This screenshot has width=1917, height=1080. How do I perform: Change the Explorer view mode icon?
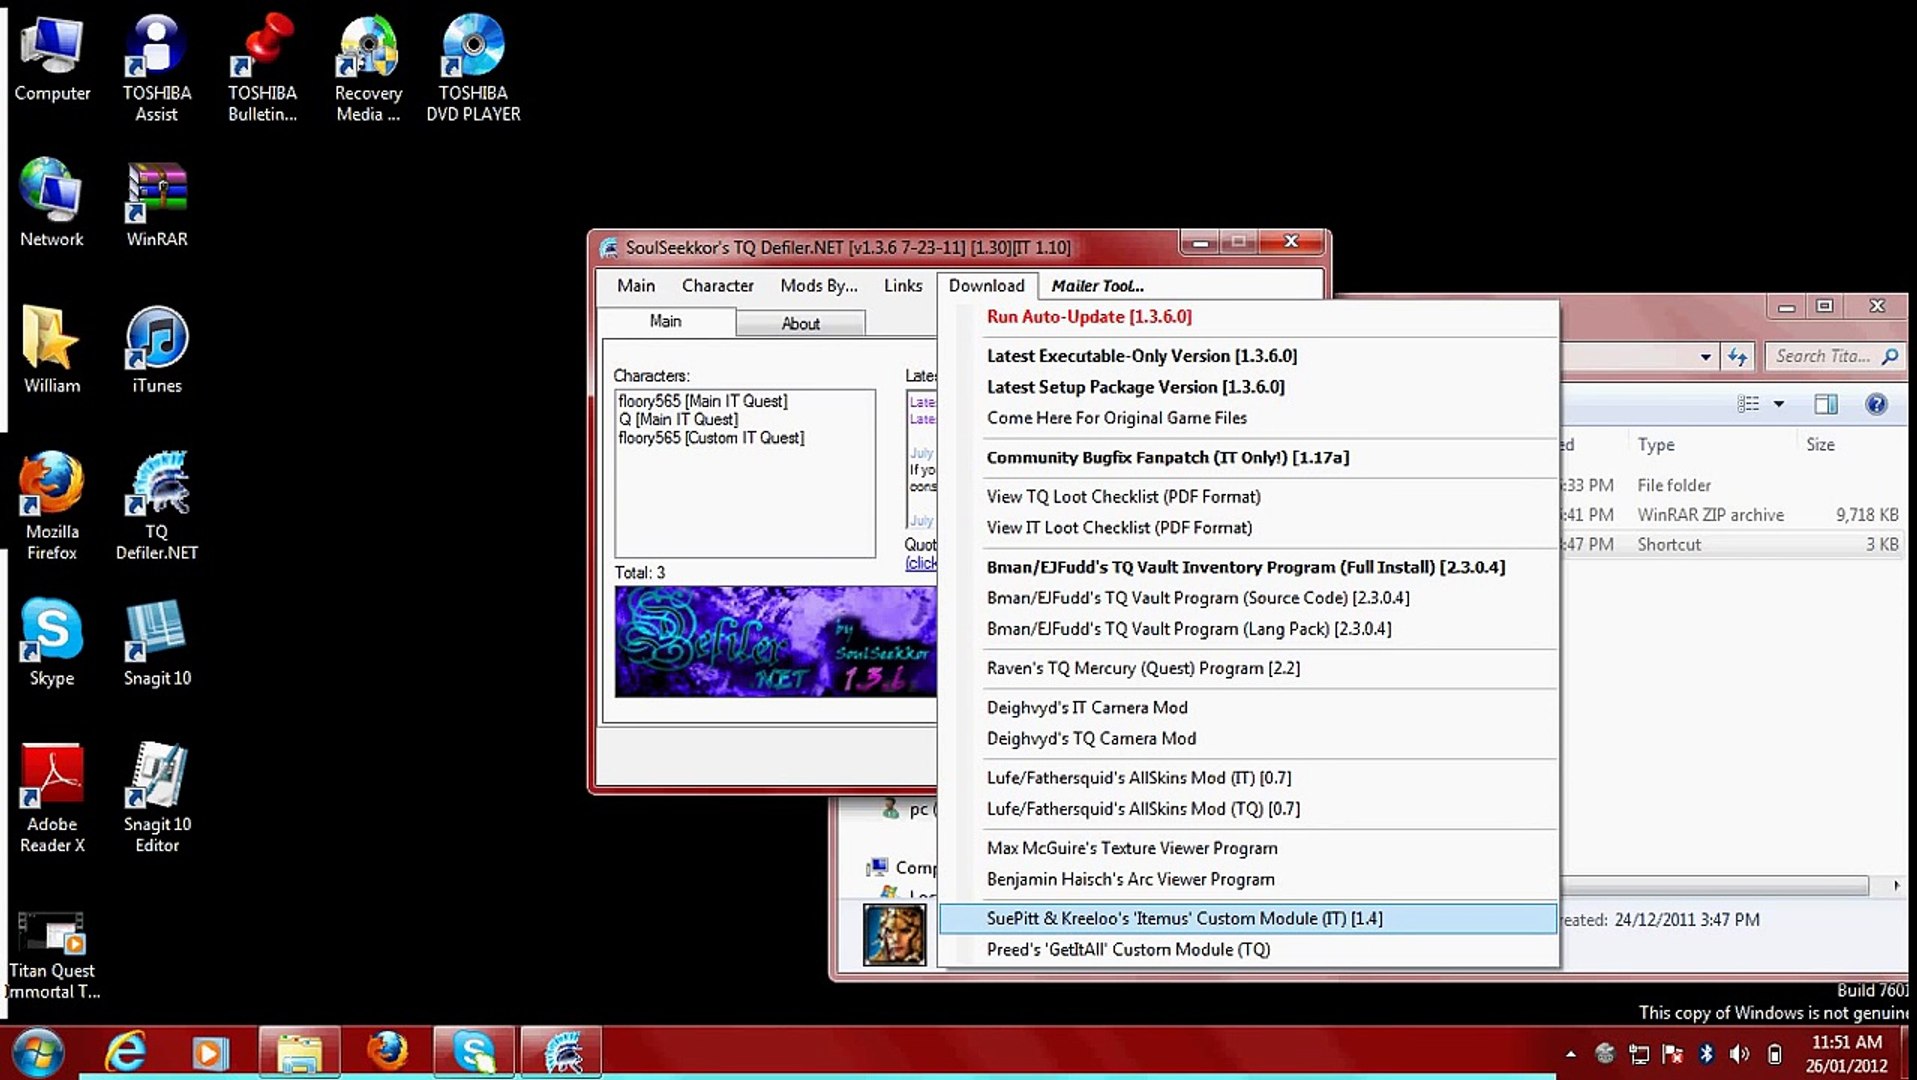(x=1748, y=404)
